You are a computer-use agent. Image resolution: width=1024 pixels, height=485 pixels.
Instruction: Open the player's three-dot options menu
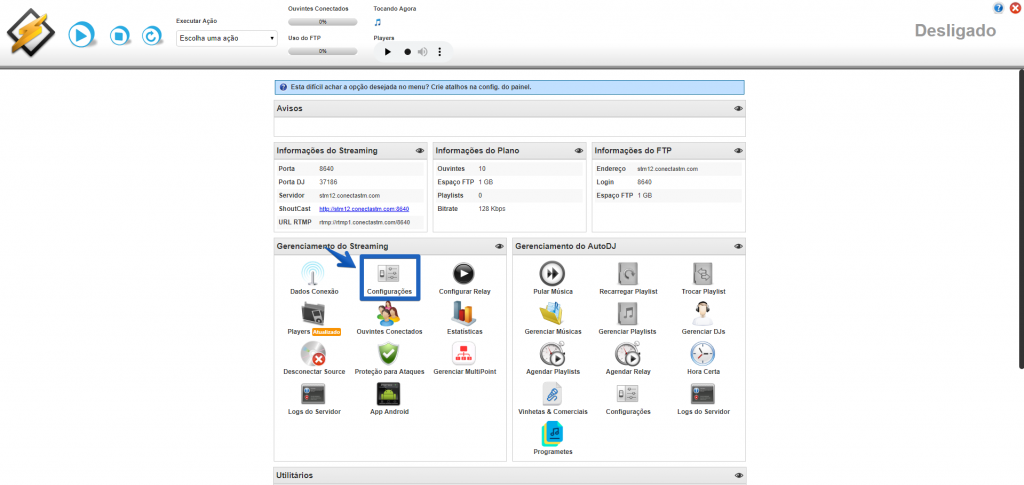(x=439, y=51)
